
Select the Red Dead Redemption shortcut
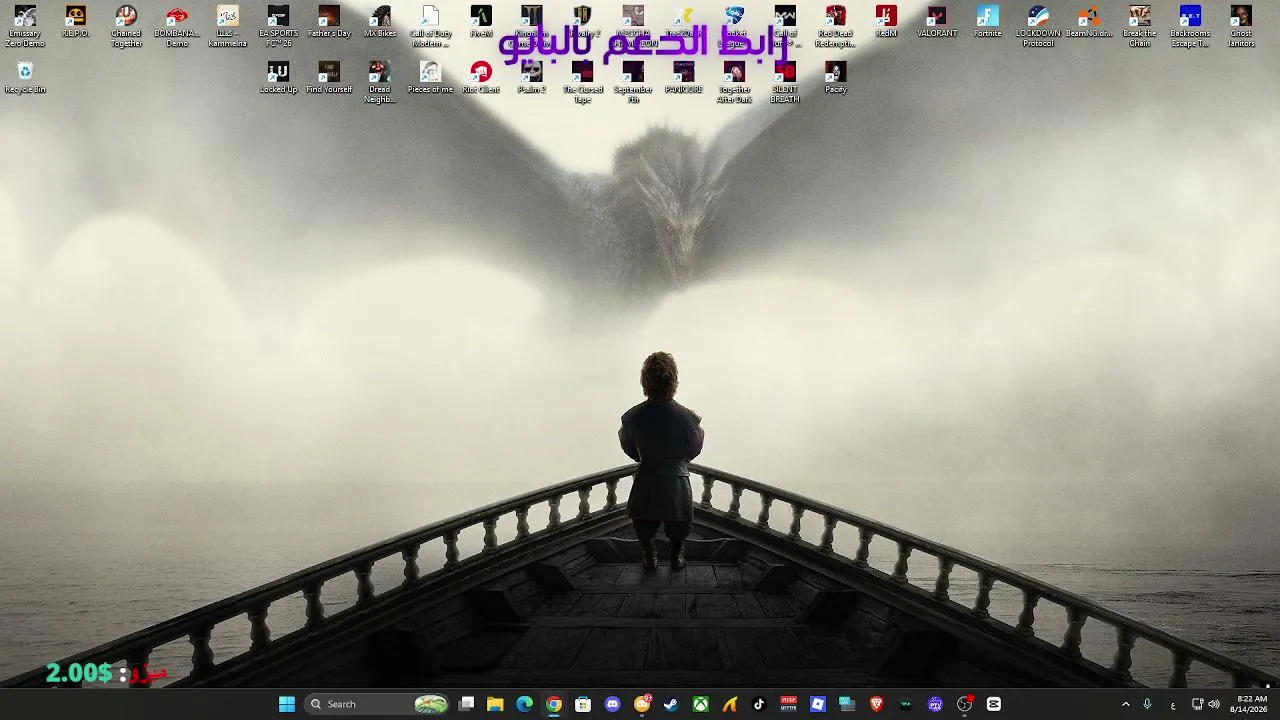coord(836,27)
